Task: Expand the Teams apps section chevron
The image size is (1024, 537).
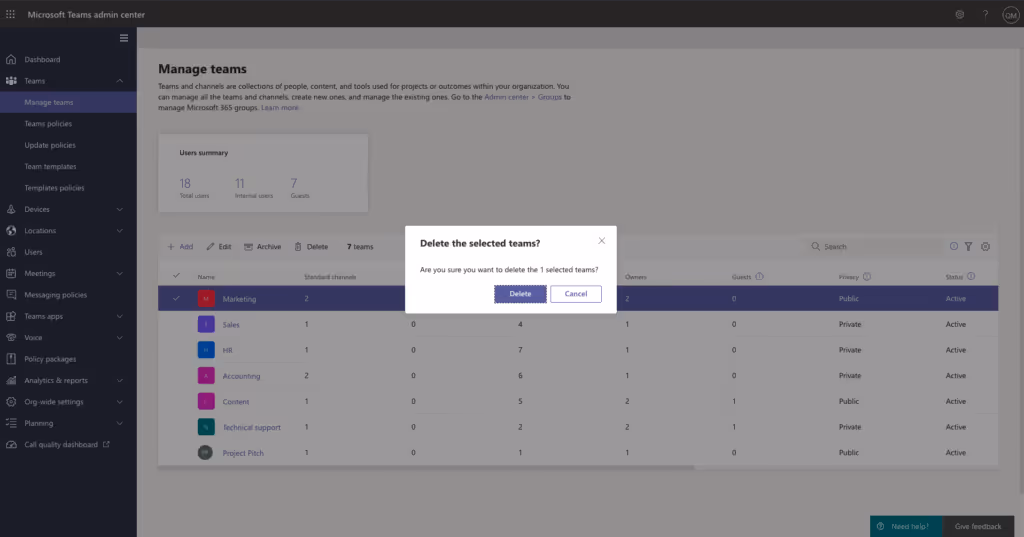Action: click(x=120, y=316)
